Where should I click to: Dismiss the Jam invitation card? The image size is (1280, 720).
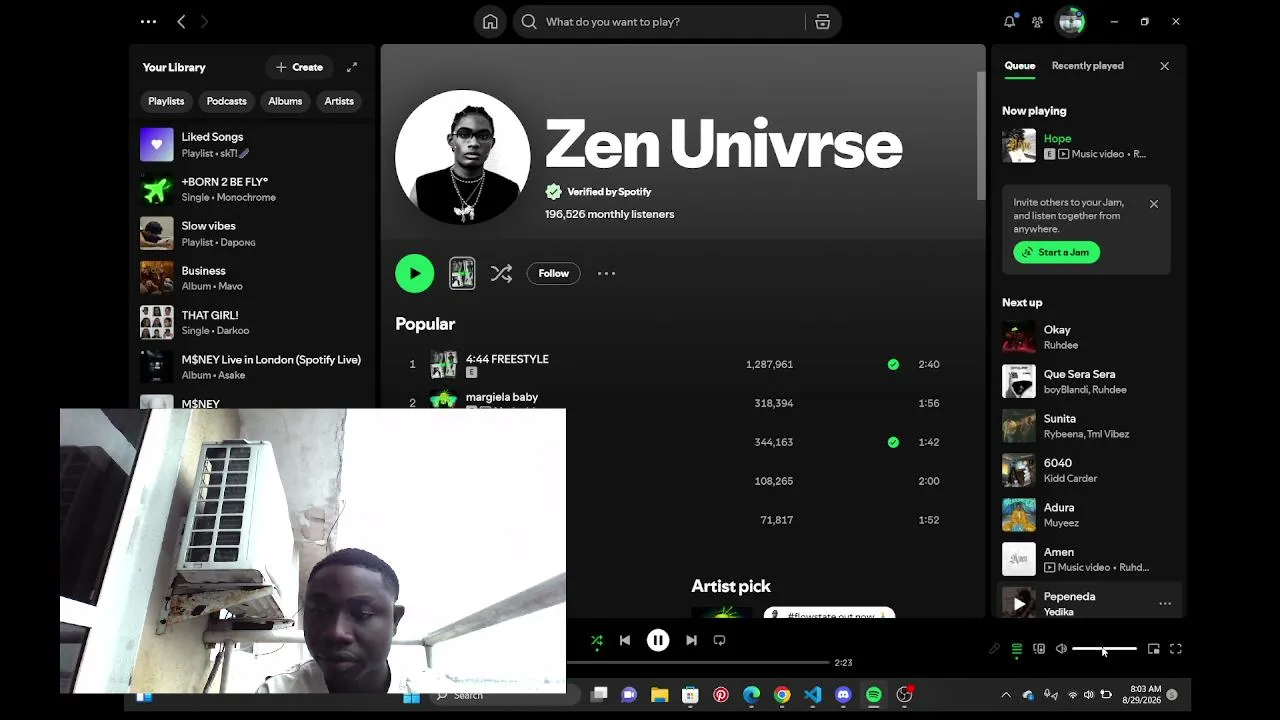tap(1154, 204)
